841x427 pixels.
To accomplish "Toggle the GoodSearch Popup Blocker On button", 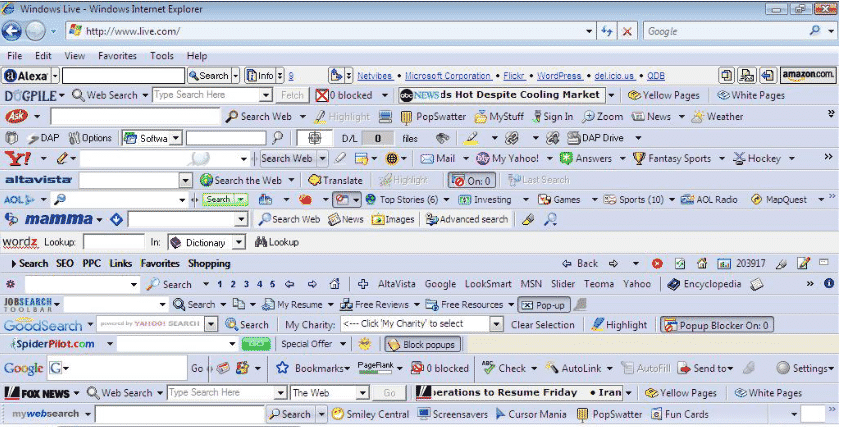I will (716, 325).
